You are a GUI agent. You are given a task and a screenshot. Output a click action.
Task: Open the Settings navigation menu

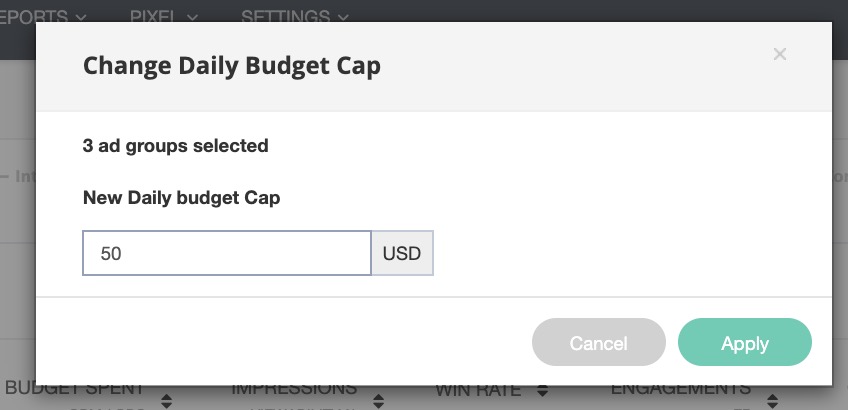point(285,17)
